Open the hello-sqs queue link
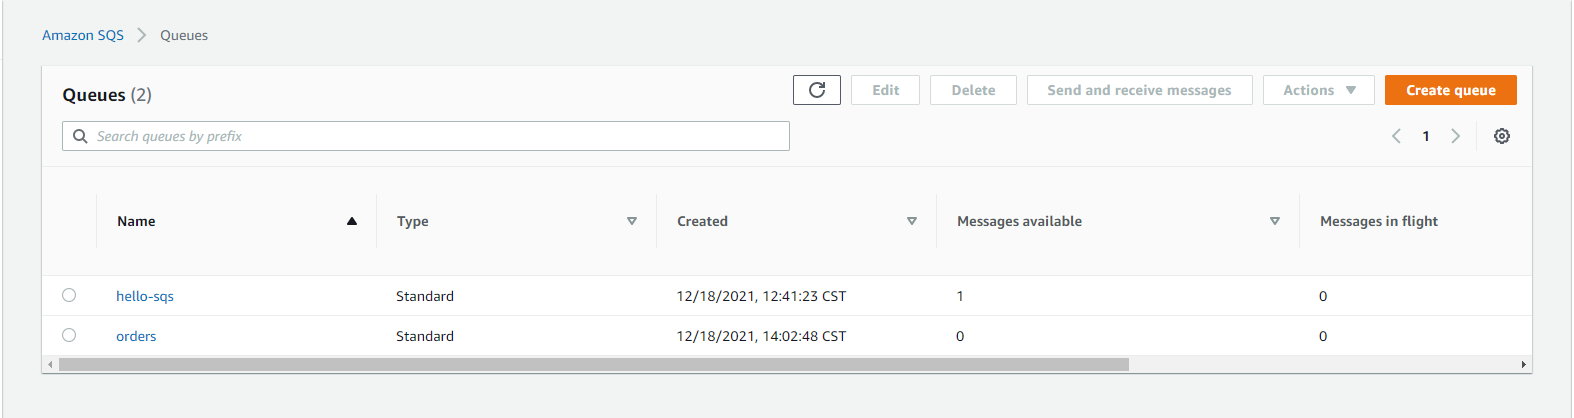The image size is (1574, 418). pyautogui.click(x=145, y=296)
